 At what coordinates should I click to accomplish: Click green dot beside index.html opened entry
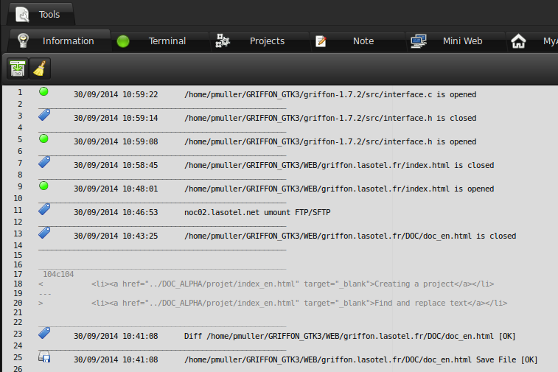[x=44, y=185]
